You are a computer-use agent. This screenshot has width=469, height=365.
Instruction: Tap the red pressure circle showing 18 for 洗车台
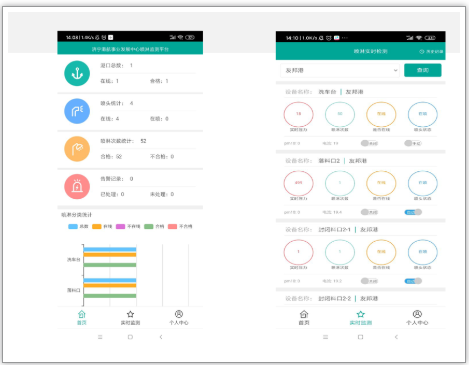(x=298, y=114)
